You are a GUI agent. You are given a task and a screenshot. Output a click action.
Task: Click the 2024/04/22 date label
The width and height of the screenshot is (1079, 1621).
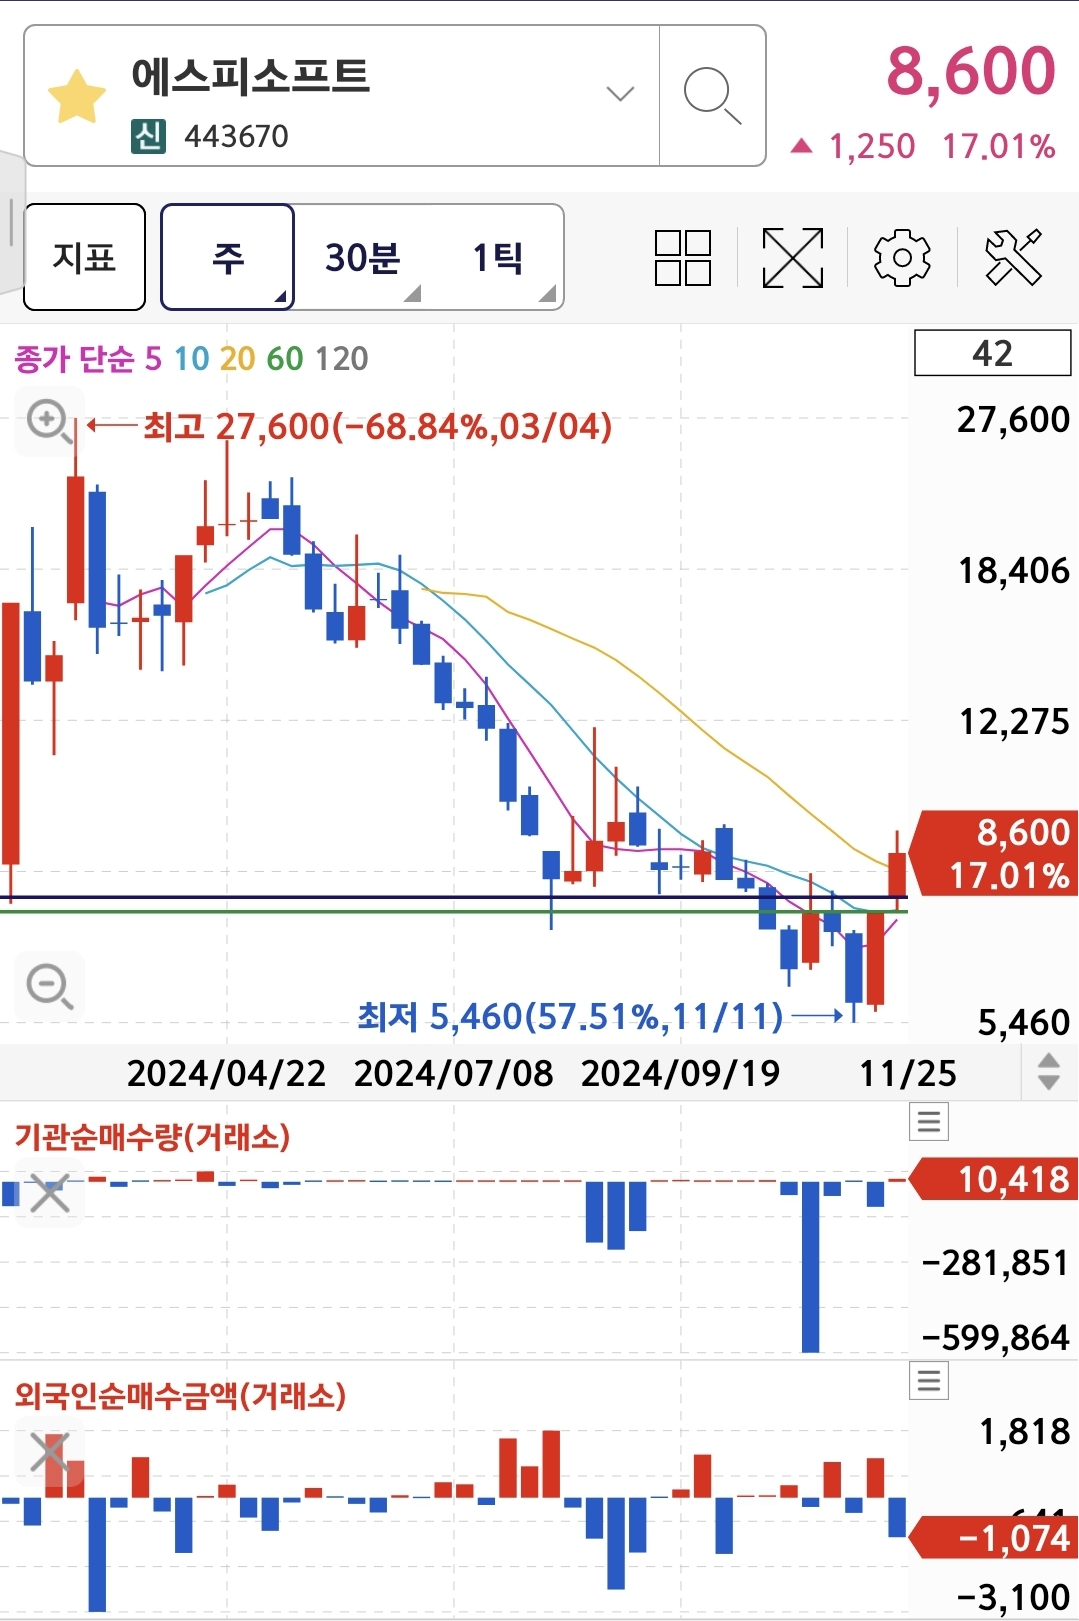(226, 1073)
